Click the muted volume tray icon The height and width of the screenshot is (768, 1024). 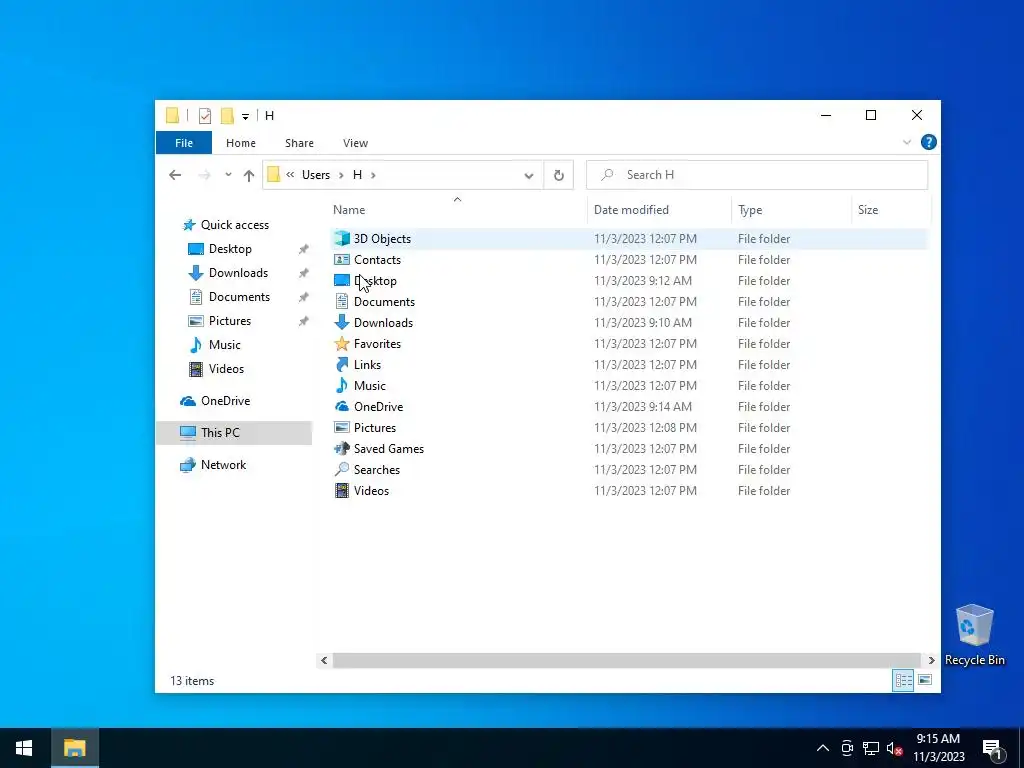[893, 748]
